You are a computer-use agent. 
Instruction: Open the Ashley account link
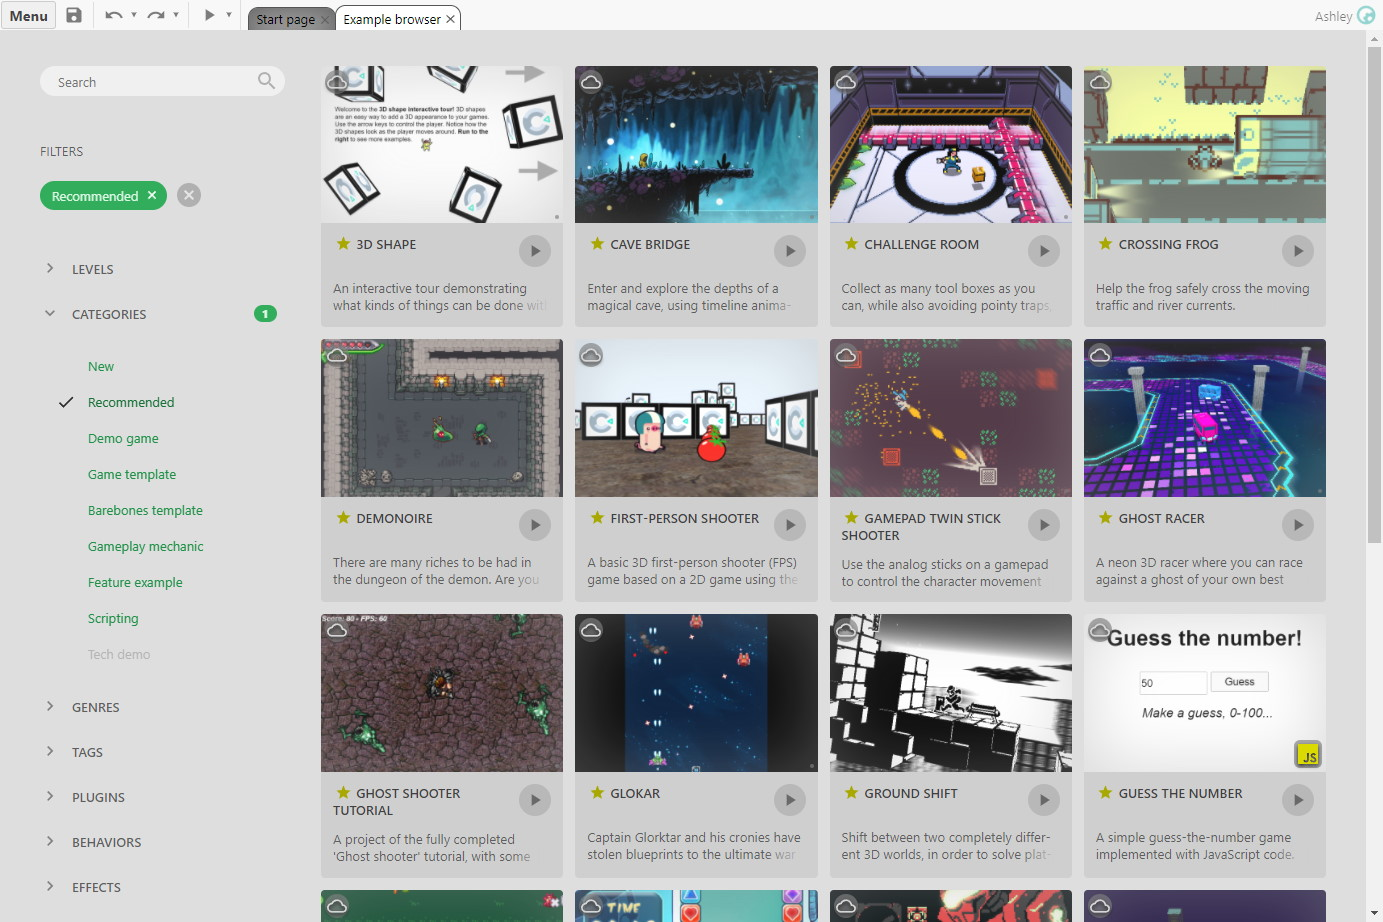[1333, 16]
